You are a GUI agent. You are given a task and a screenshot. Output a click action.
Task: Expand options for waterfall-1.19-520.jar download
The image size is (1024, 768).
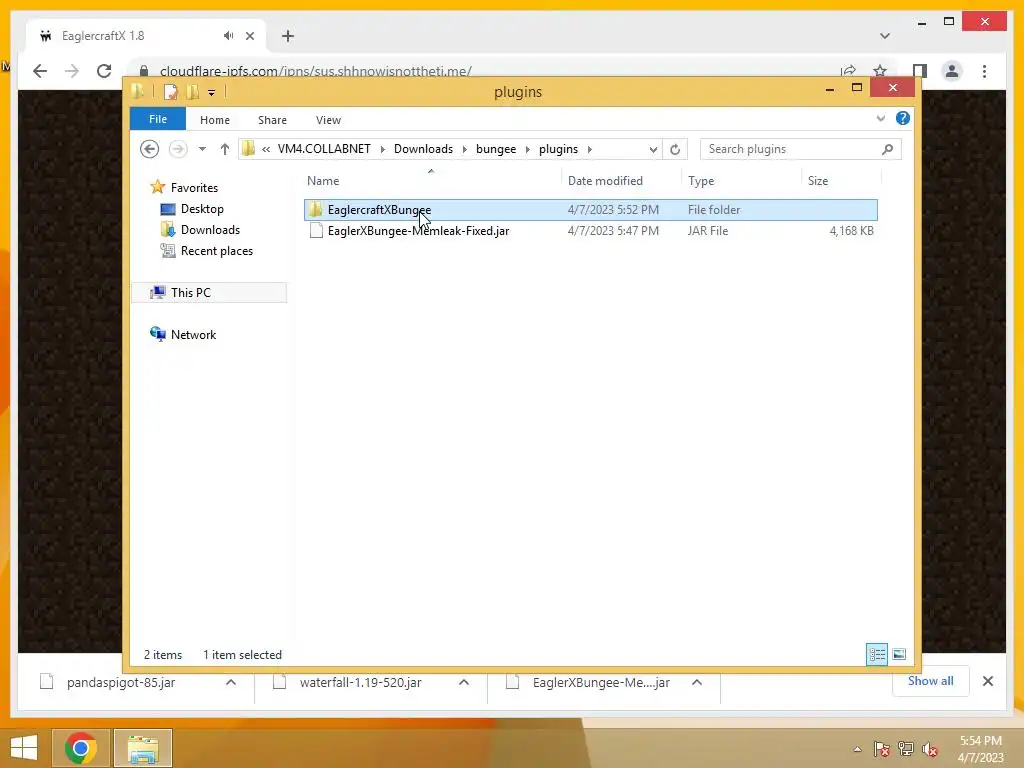click(x=464, y=682)
